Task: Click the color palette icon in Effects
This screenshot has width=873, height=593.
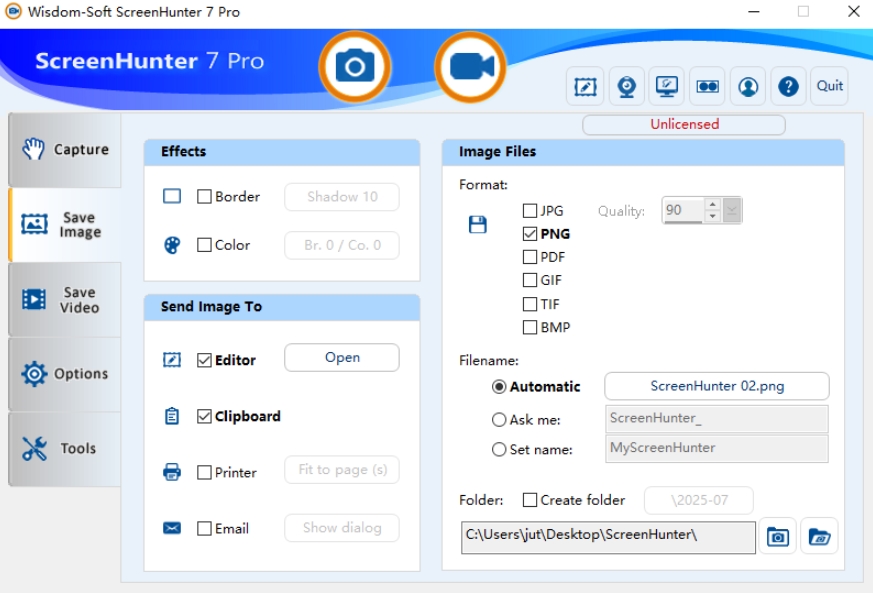Action: (x=172, y=245)
